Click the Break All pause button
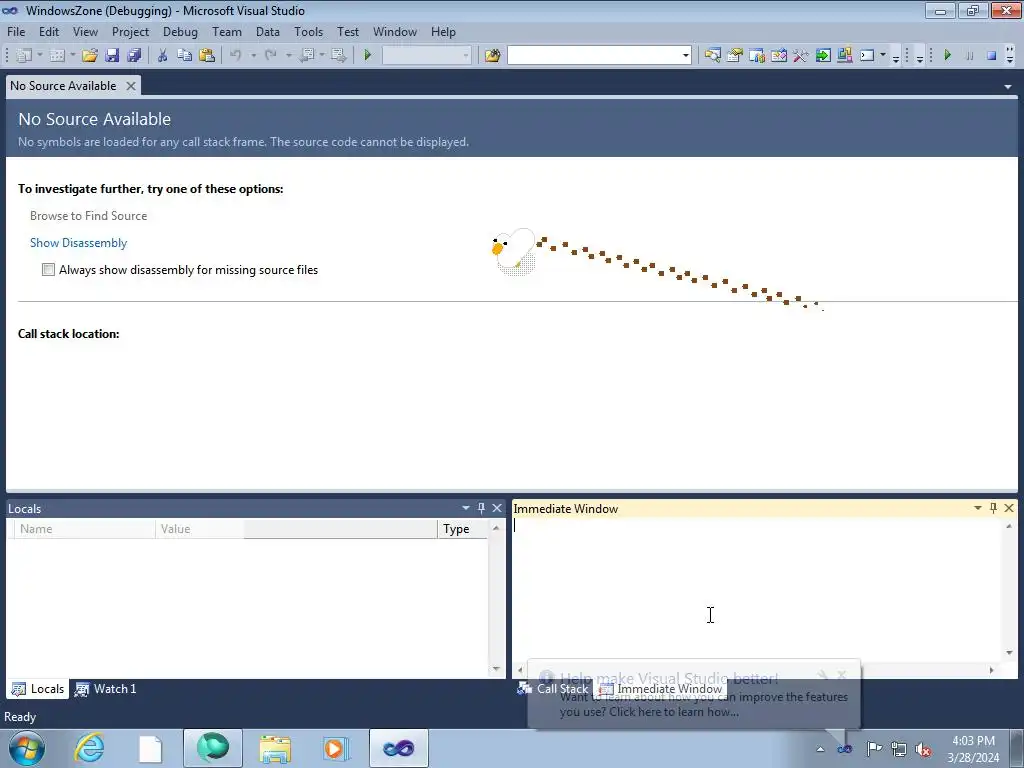Viewport: 1024px width, 768px height. click(970, 56)
